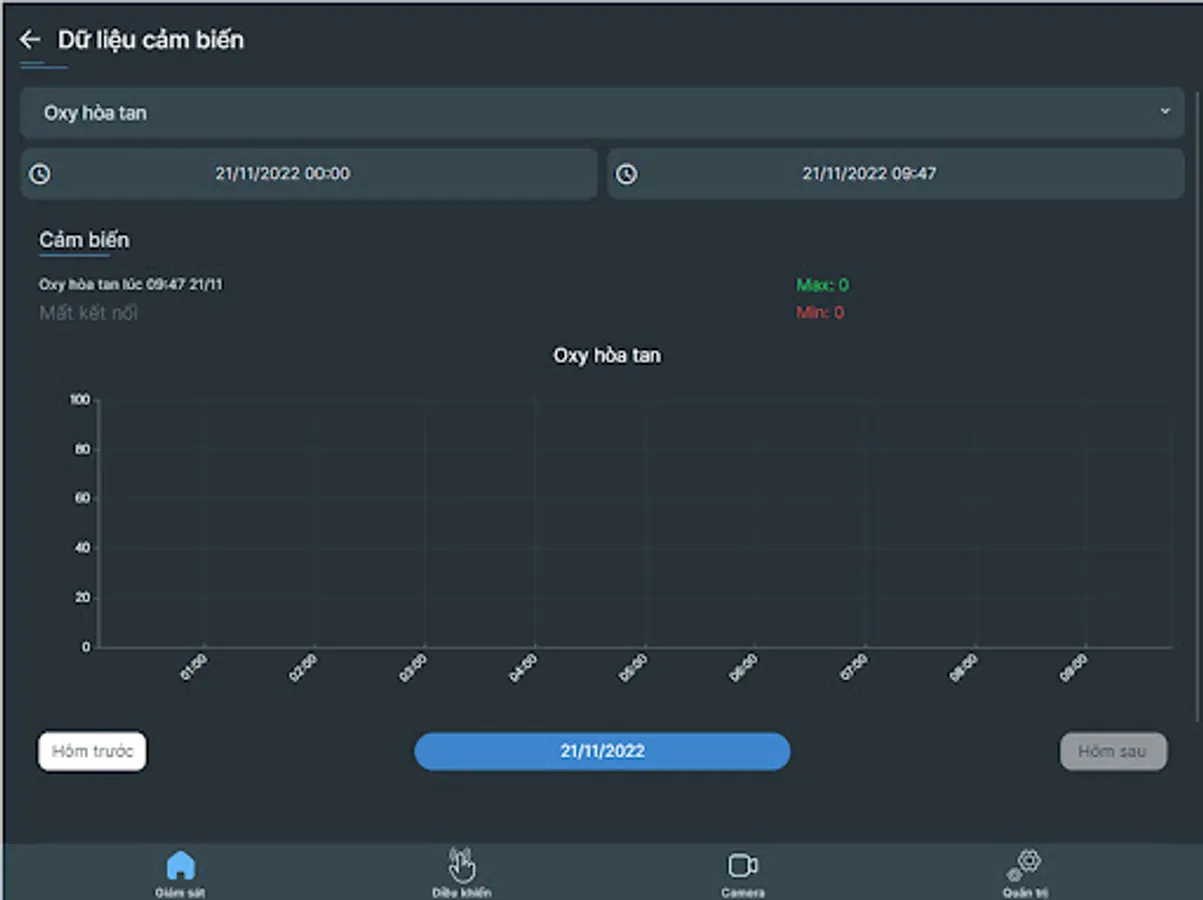Go back using the arrow icon

pos(30,40)
